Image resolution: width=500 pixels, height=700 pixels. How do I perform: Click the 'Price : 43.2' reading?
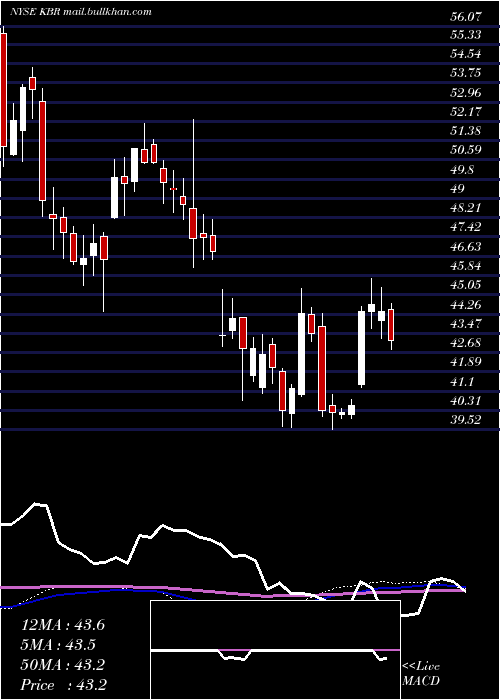63,685
